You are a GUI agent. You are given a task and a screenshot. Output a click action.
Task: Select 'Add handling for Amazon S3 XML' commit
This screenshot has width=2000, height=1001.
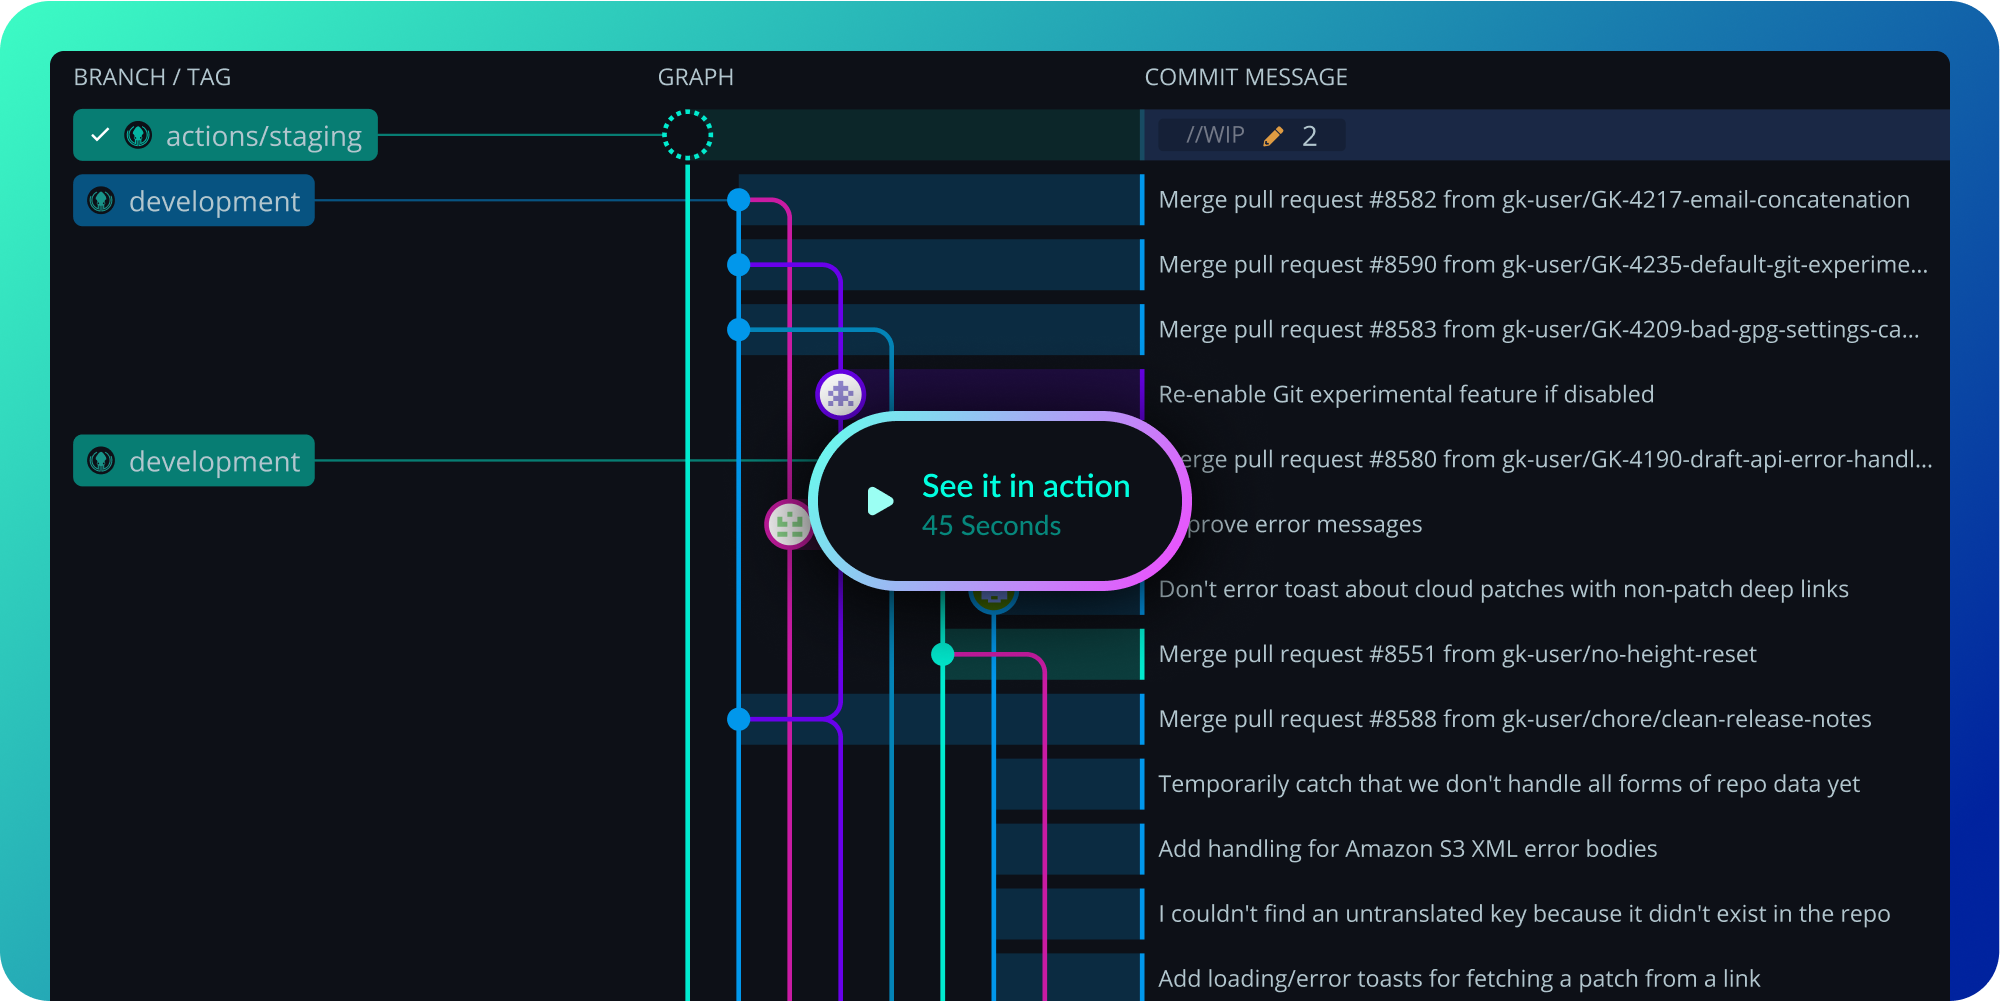(1407, 849)
